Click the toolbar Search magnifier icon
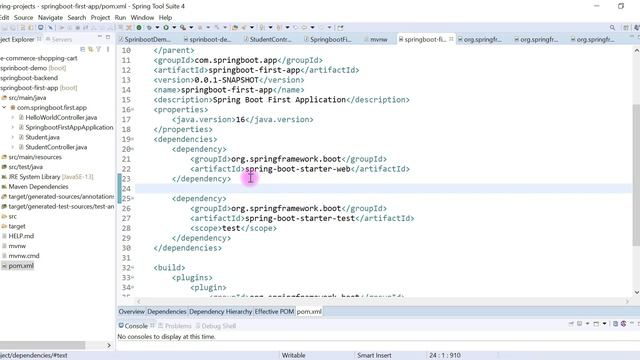640x360 pixels. (612, 27)
